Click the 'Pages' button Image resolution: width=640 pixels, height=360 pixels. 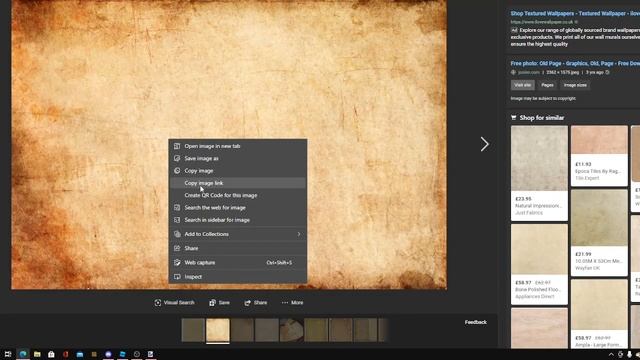coord(547,85)
